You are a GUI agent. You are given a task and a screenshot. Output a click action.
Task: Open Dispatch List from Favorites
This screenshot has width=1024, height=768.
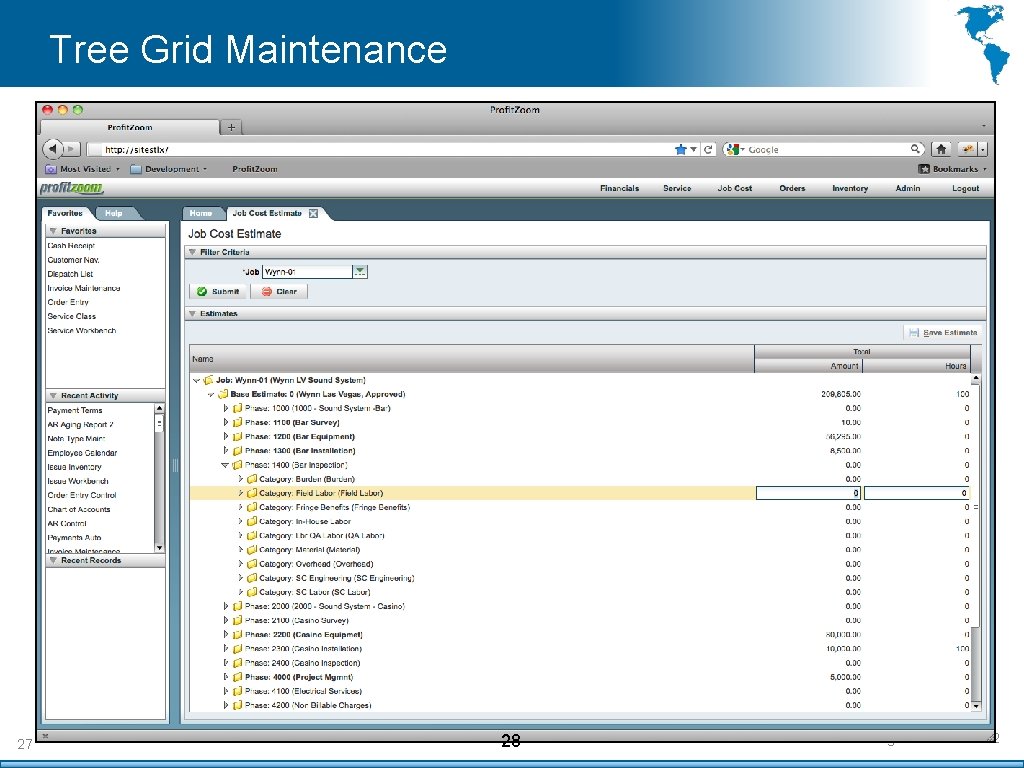70,274
